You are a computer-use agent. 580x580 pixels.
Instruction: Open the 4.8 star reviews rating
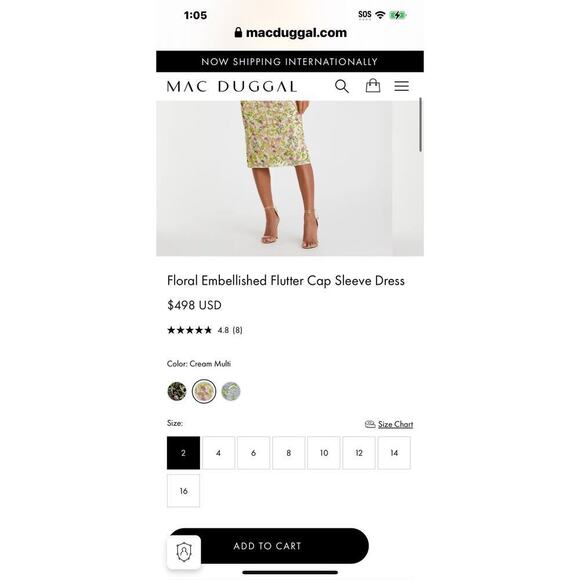pyautogui.click(x=205, y=330)
